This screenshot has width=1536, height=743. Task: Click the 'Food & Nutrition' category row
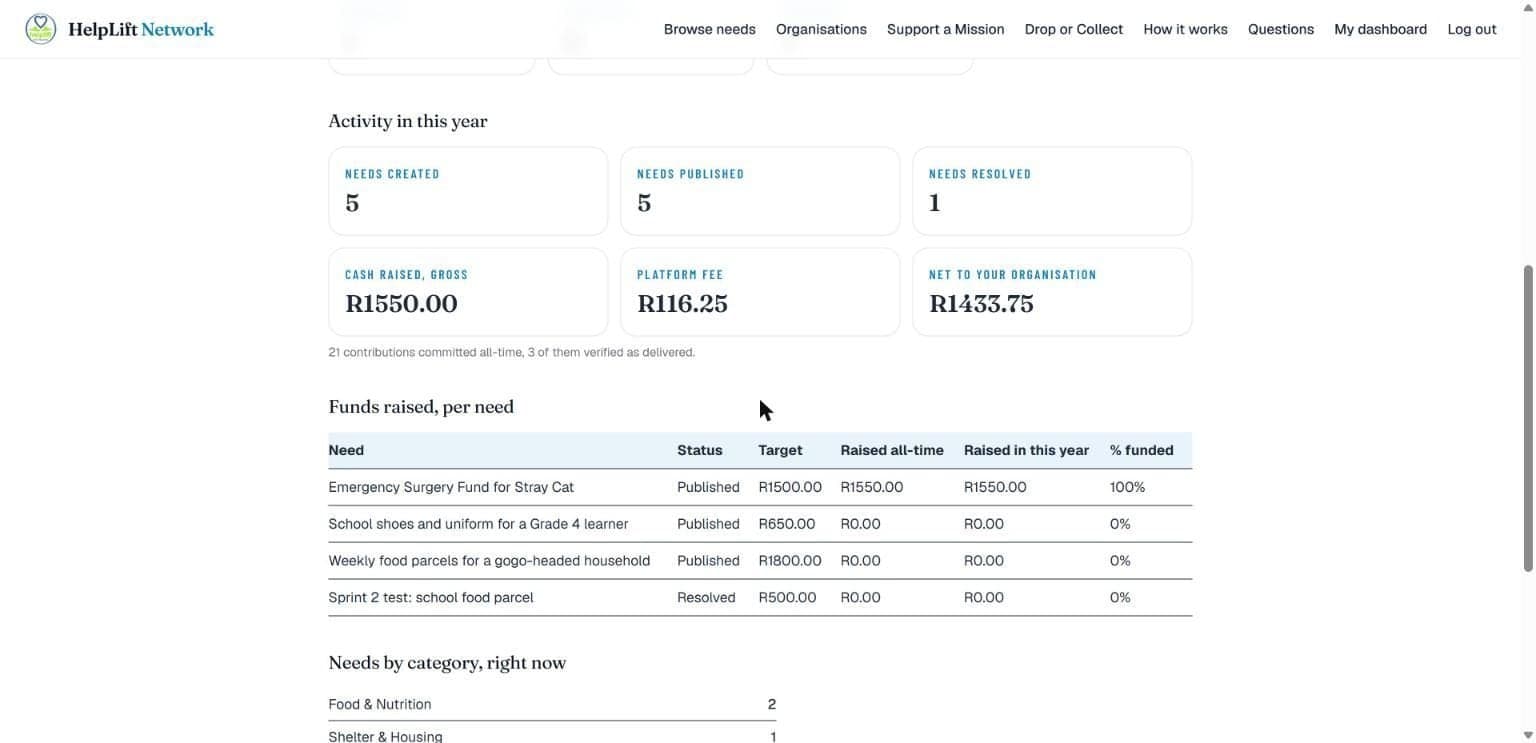pos(552,704)
